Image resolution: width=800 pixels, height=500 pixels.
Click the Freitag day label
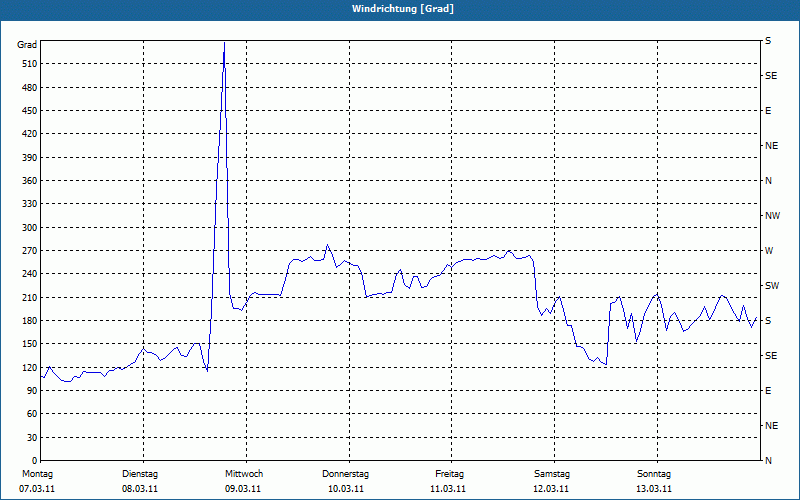(x=449, y=474)
